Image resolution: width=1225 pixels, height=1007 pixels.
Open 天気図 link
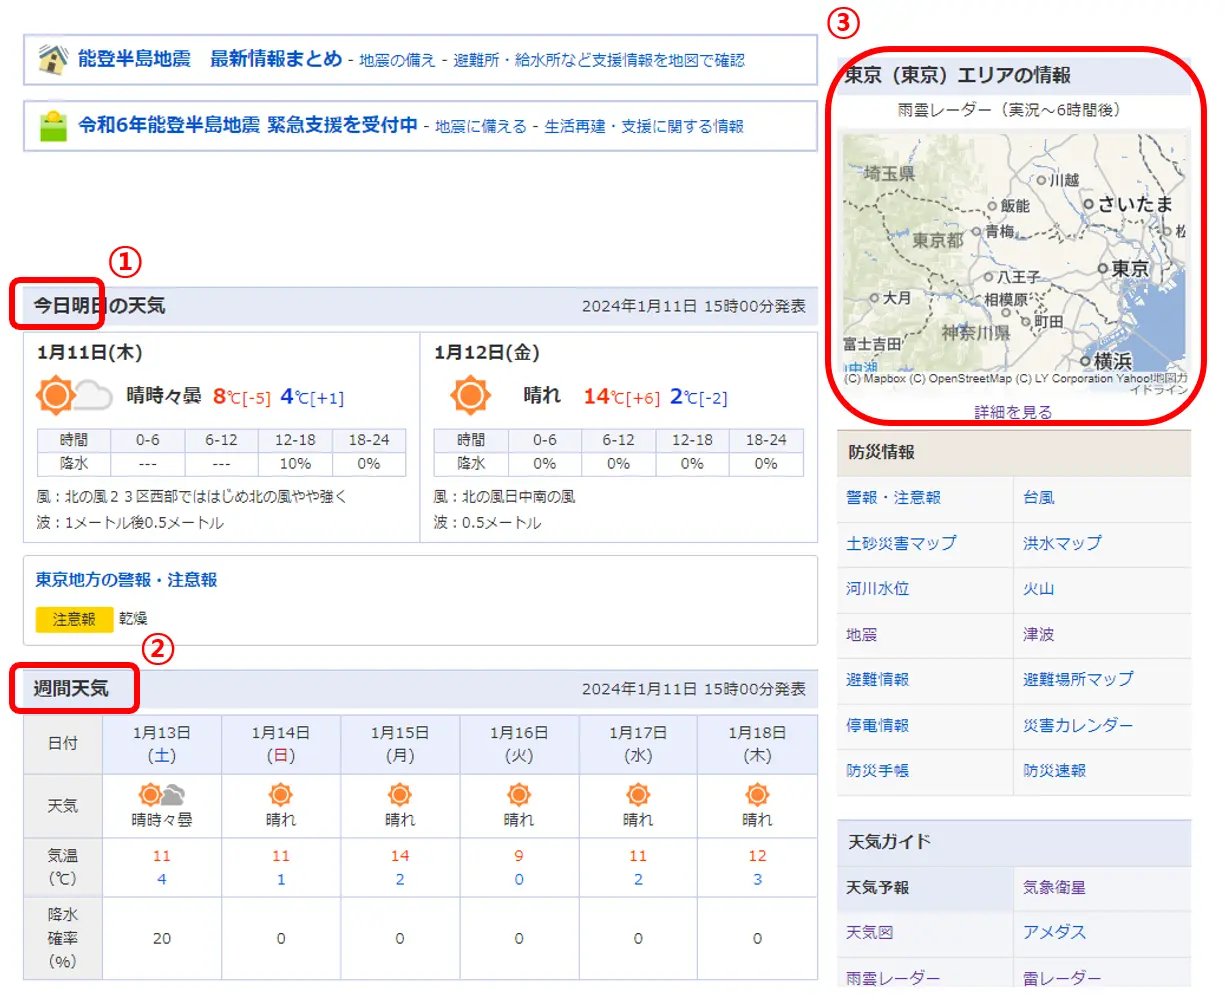(x=869, y=933)
